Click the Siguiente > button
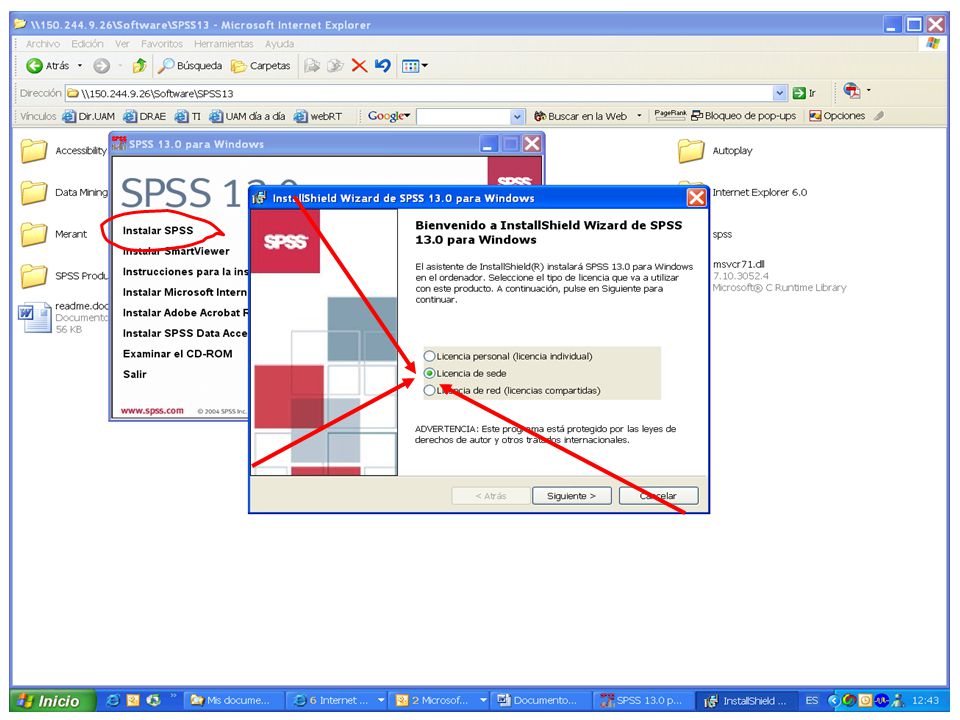Viewport: 960px width, 720px height. [571, 496]
